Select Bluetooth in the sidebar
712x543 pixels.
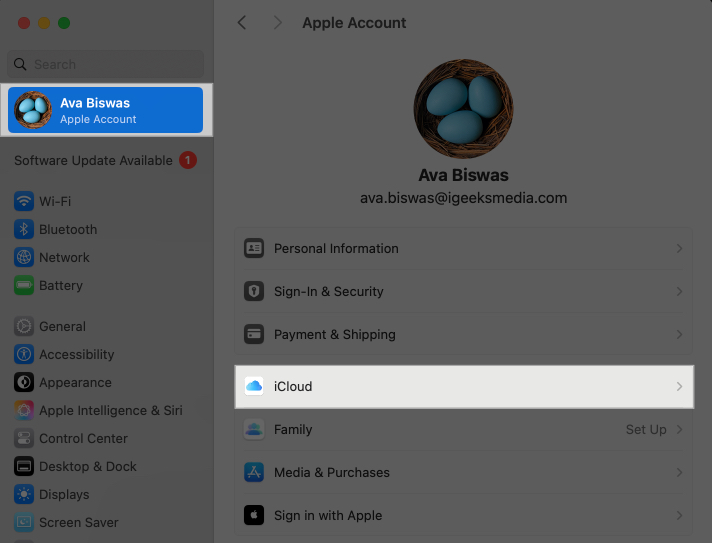pyautogui.click(x=107, y=229)
